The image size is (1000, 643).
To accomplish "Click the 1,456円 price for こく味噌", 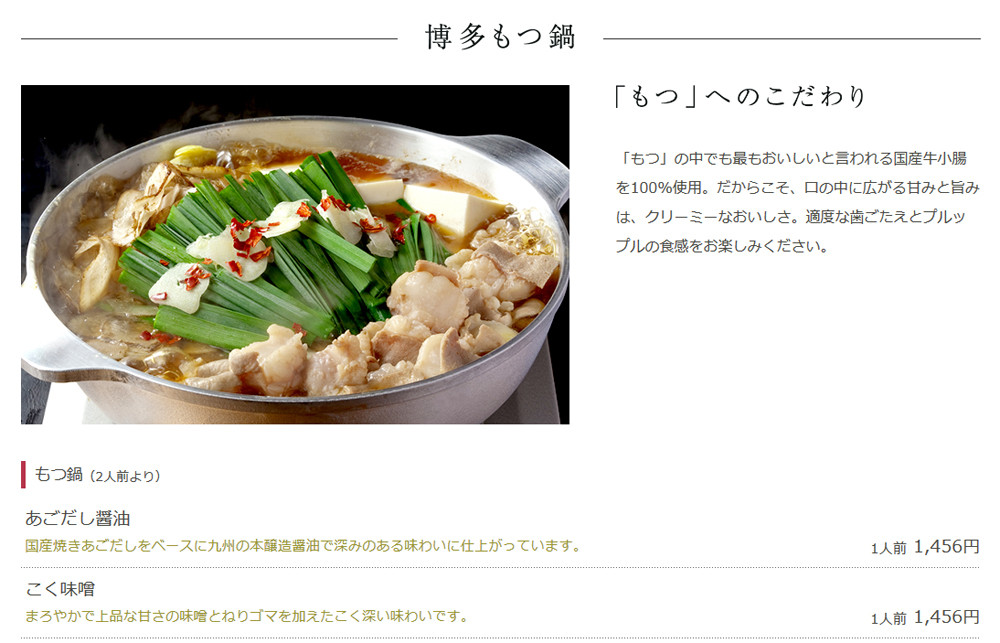I will point(946,617).
